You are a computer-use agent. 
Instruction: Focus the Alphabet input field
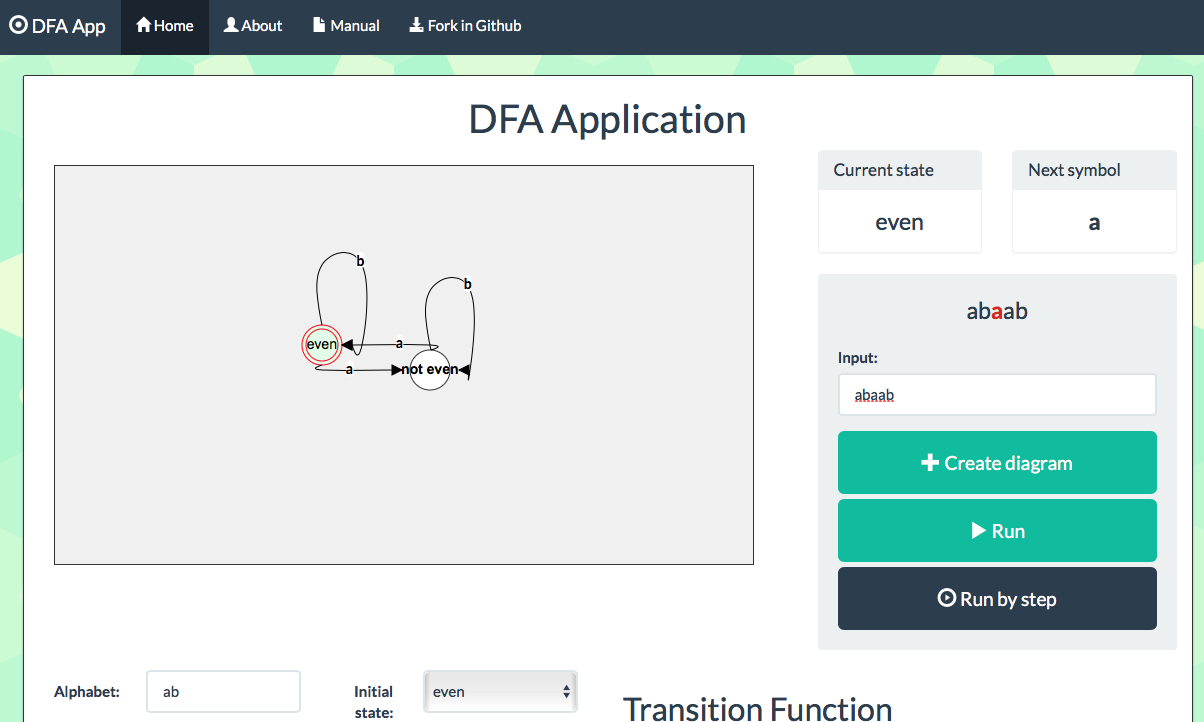(x=223, y=691)
